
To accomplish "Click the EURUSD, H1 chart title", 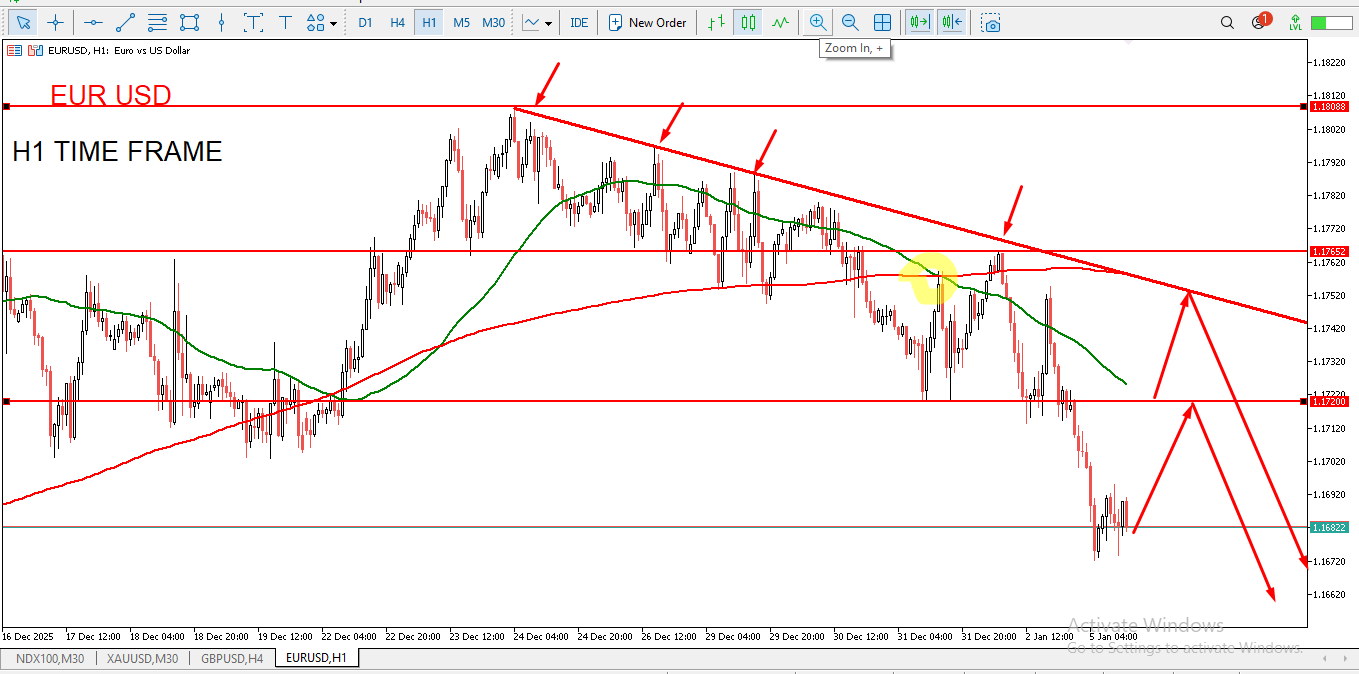I will tap(118, 50).
